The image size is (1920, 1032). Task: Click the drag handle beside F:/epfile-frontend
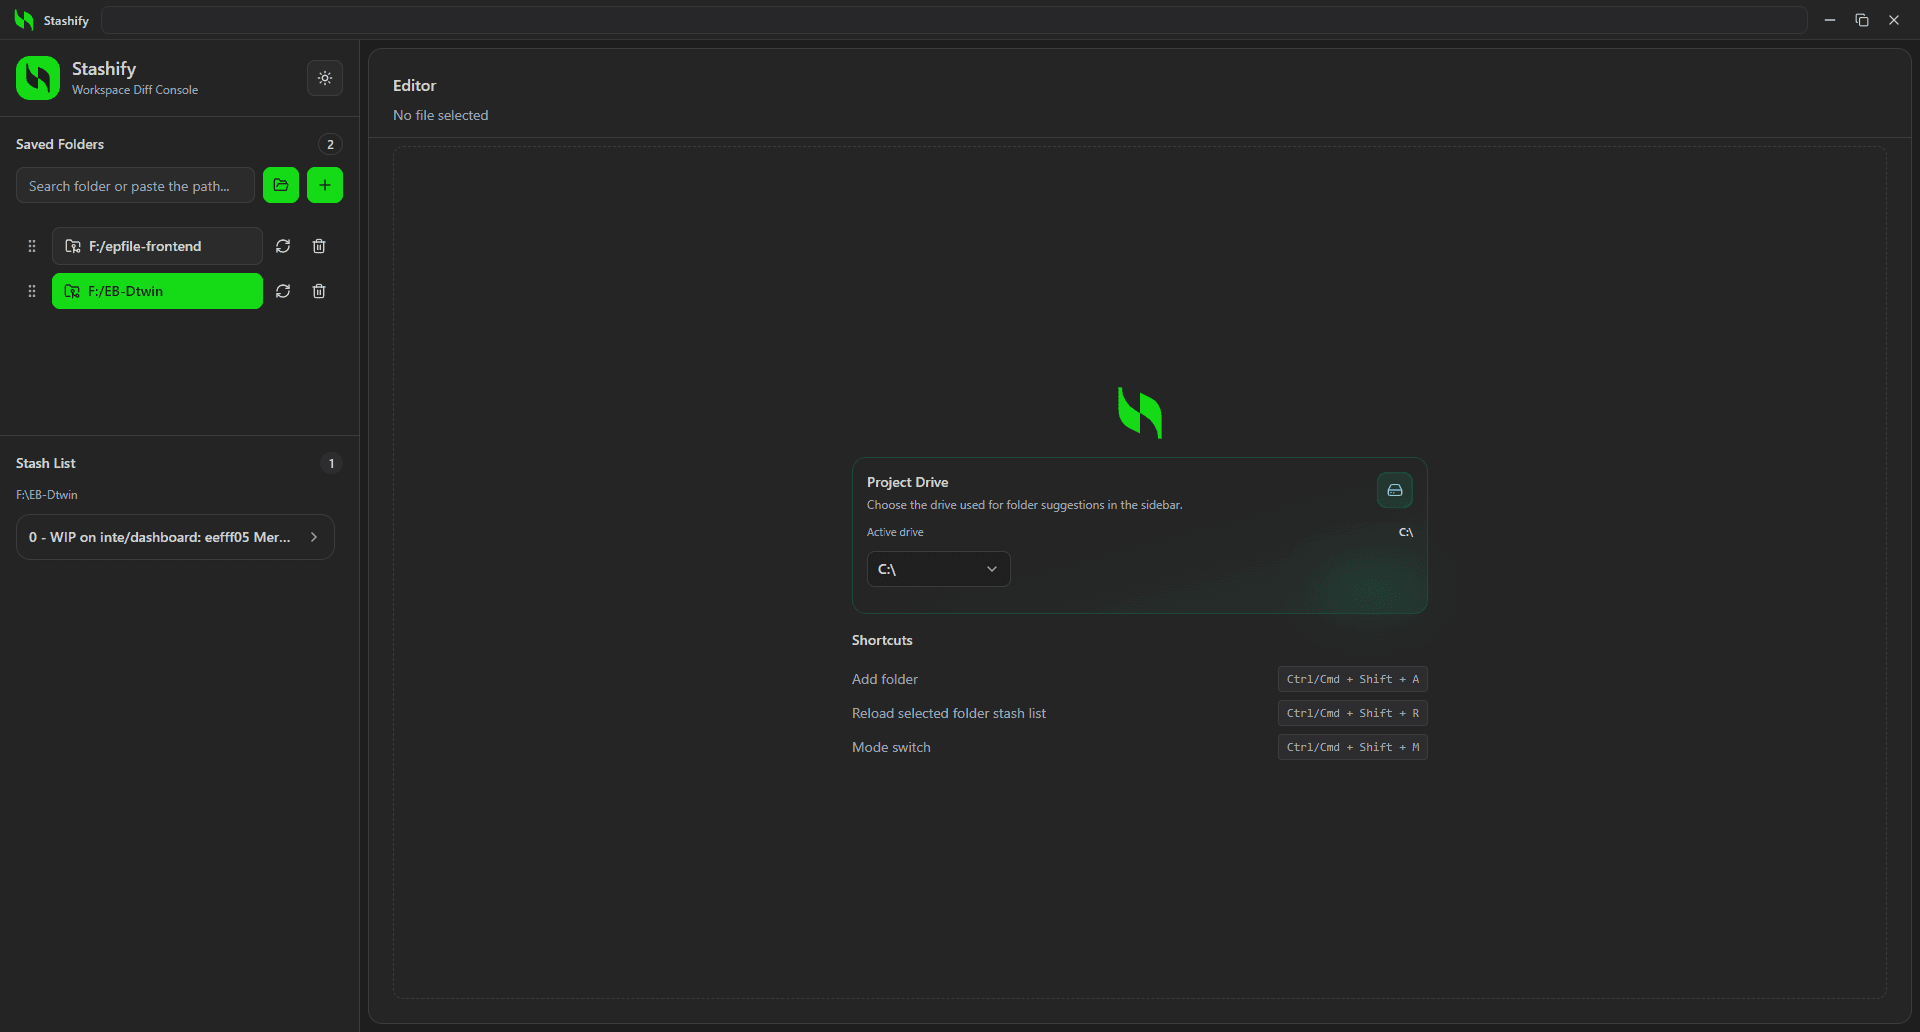point(31,246)
